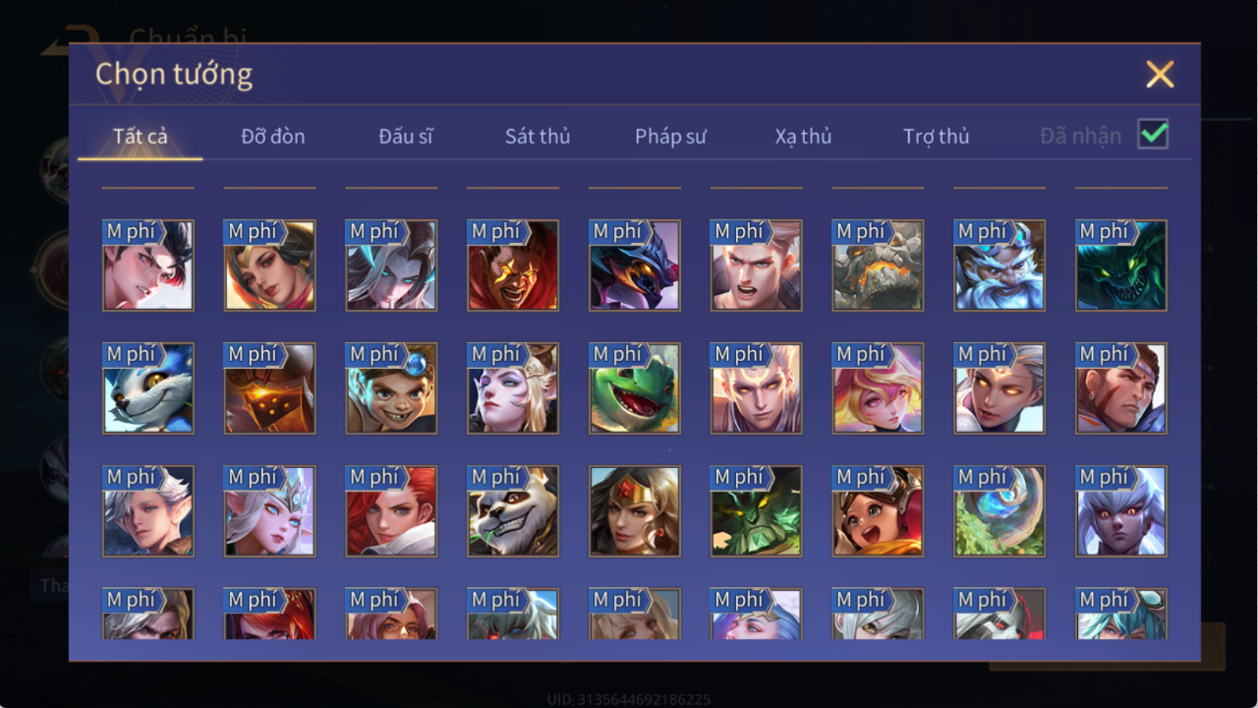Pick the white-bearded old man hero

coord(1000,265)
